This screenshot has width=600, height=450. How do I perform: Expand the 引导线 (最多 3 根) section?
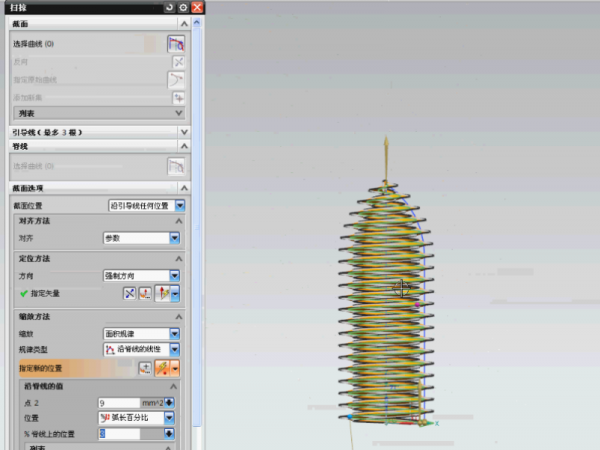[x=183, y=131]
